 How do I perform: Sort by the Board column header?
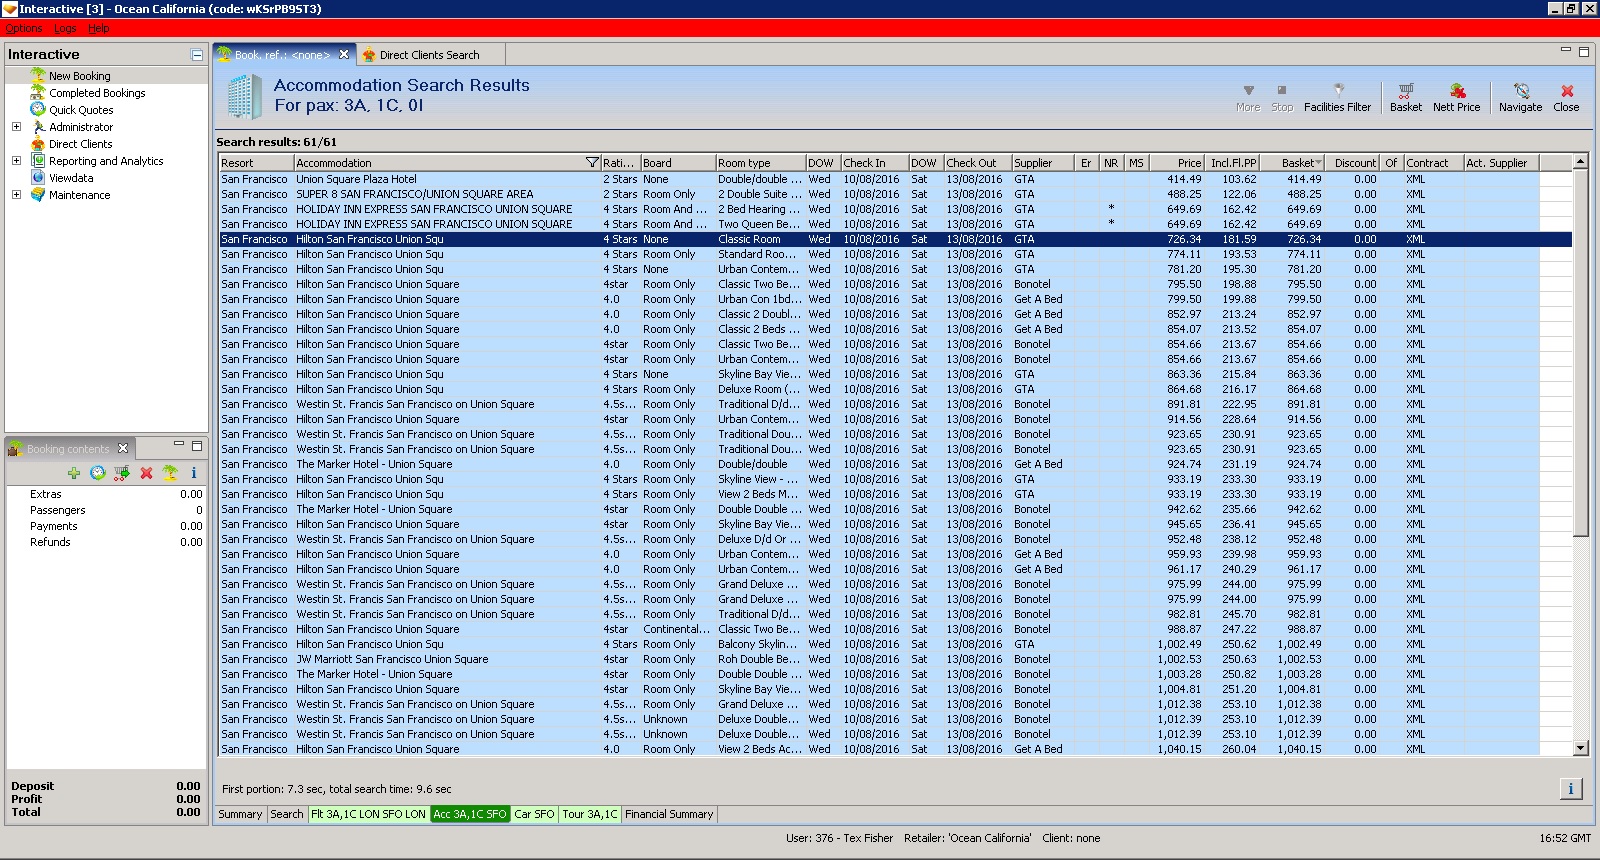[677, 163]
